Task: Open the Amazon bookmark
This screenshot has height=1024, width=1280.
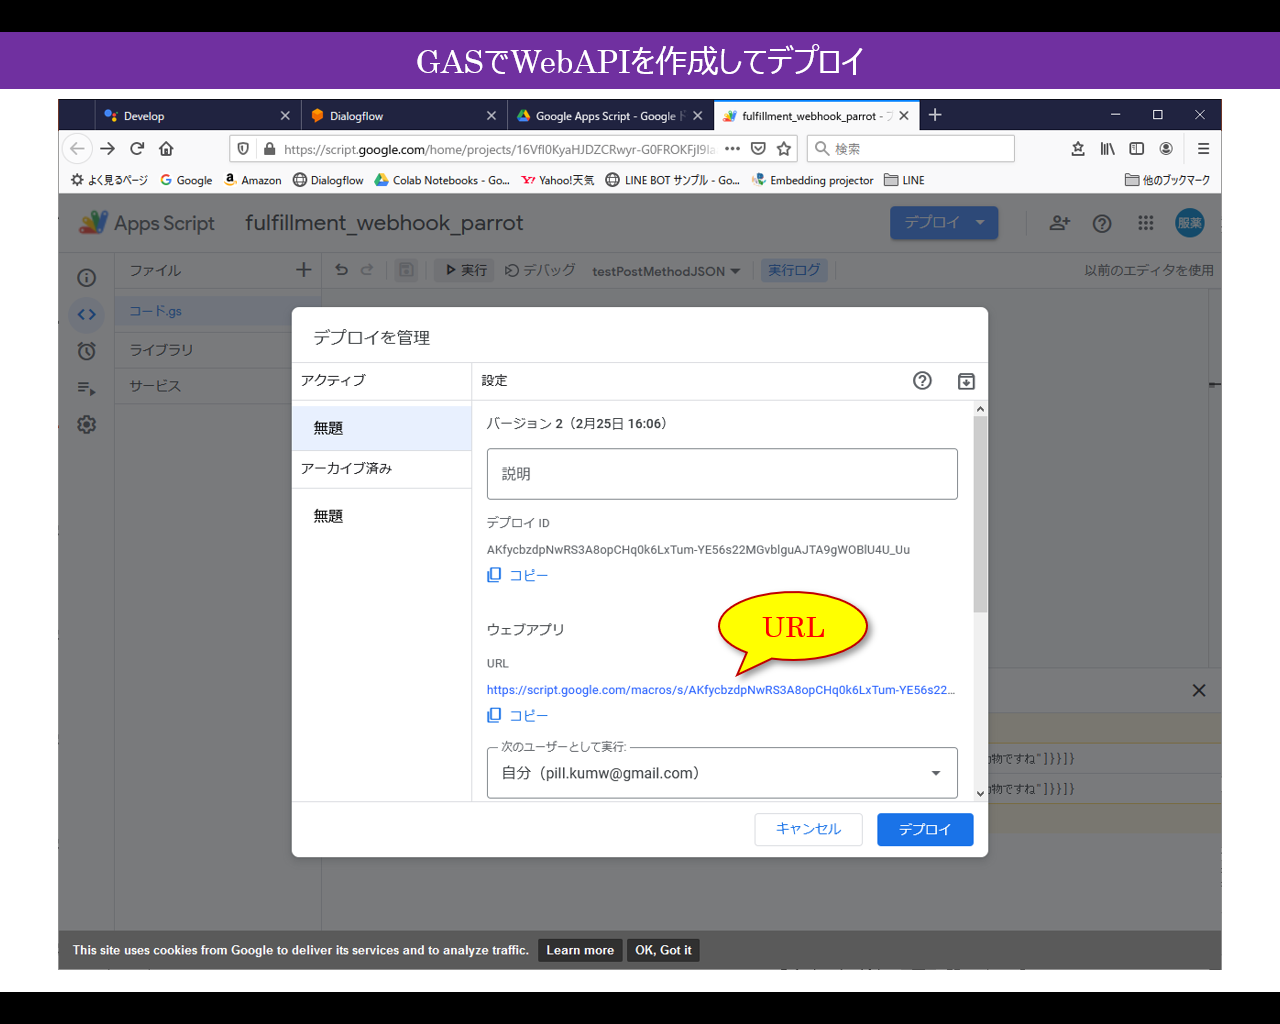Action: tap(253, 180)
